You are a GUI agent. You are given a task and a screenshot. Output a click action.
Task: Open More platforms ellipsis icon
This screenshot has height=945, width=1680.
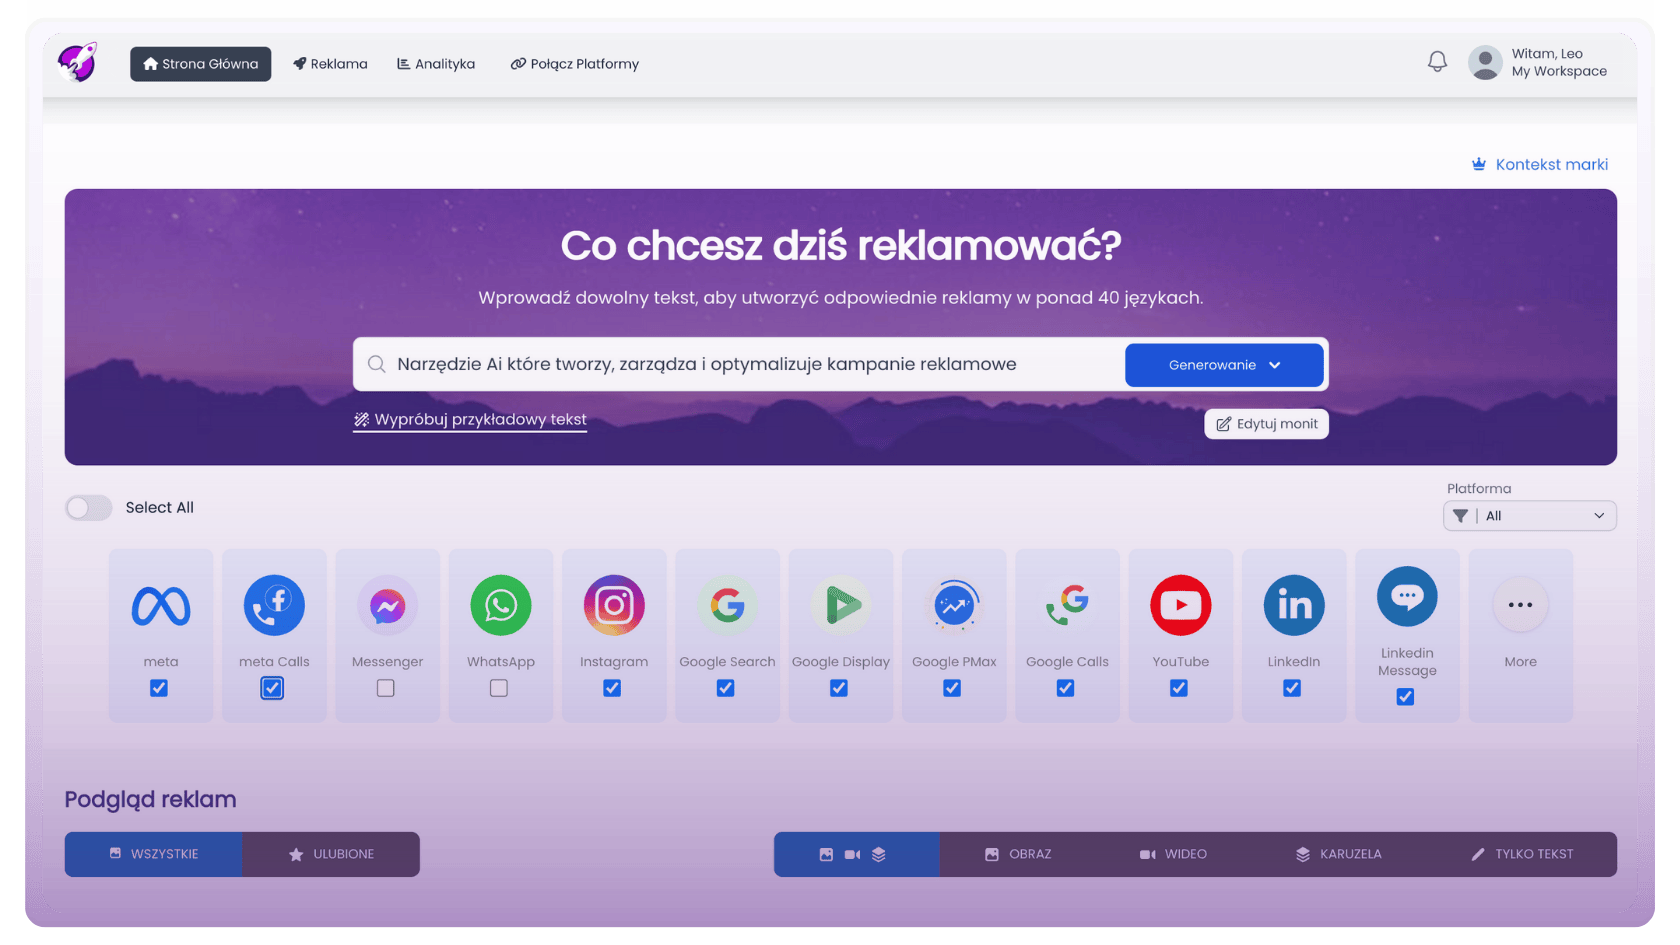pyautogui.click(x=1520, y=605)
